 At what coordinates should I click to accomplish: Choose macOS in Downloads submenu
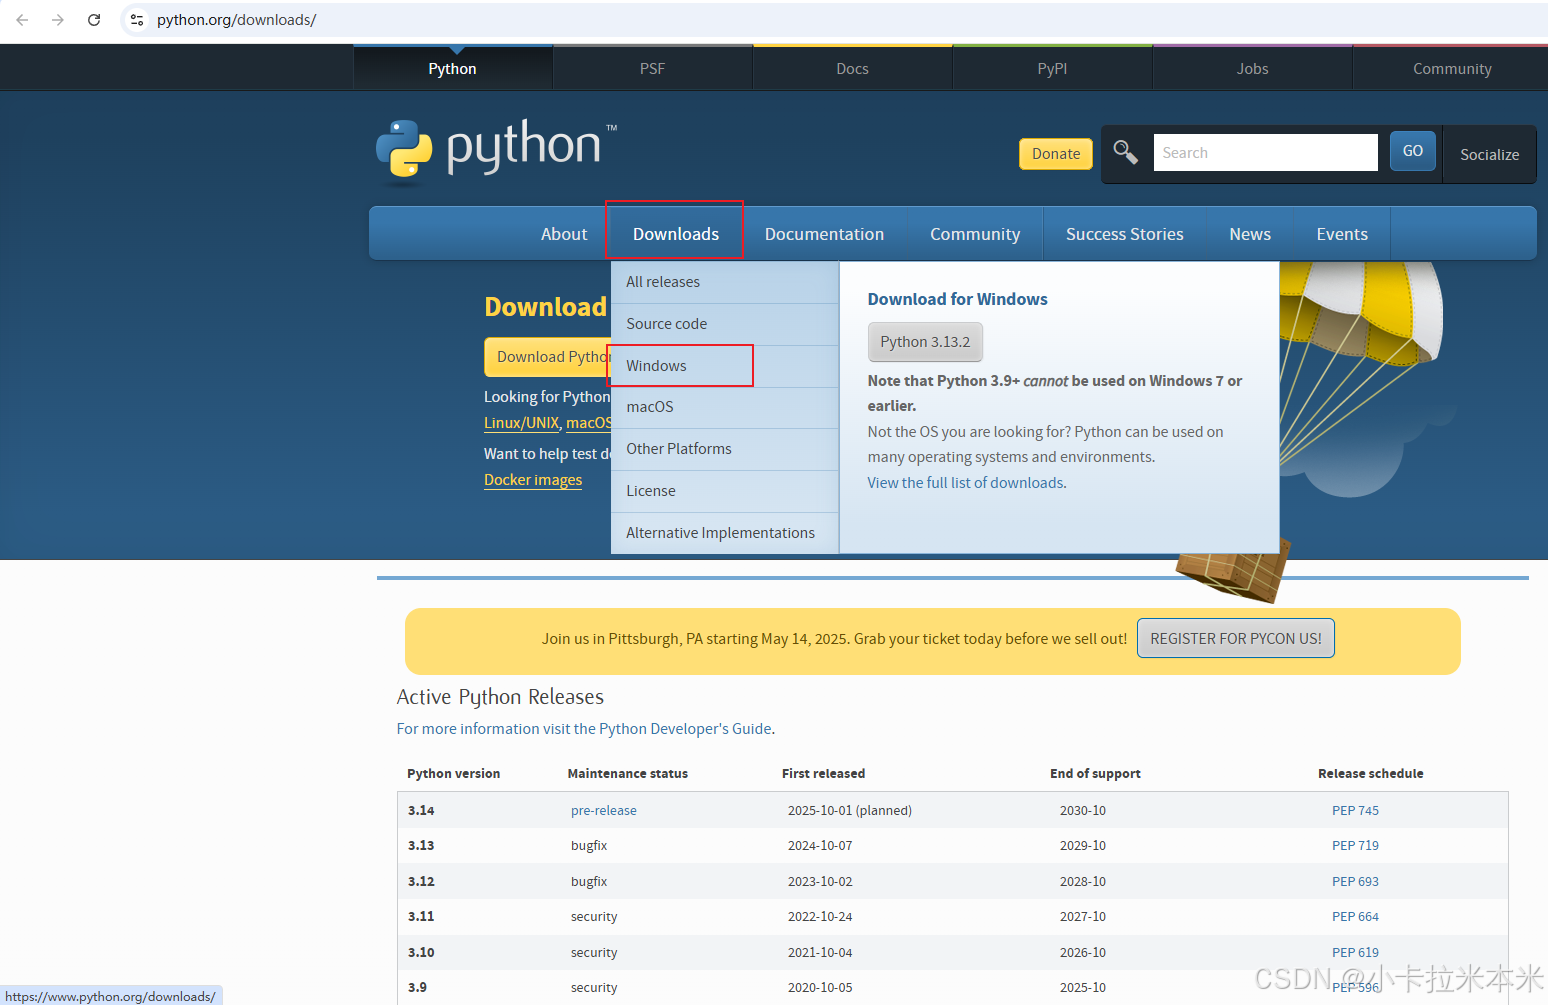tap(725, 407)
